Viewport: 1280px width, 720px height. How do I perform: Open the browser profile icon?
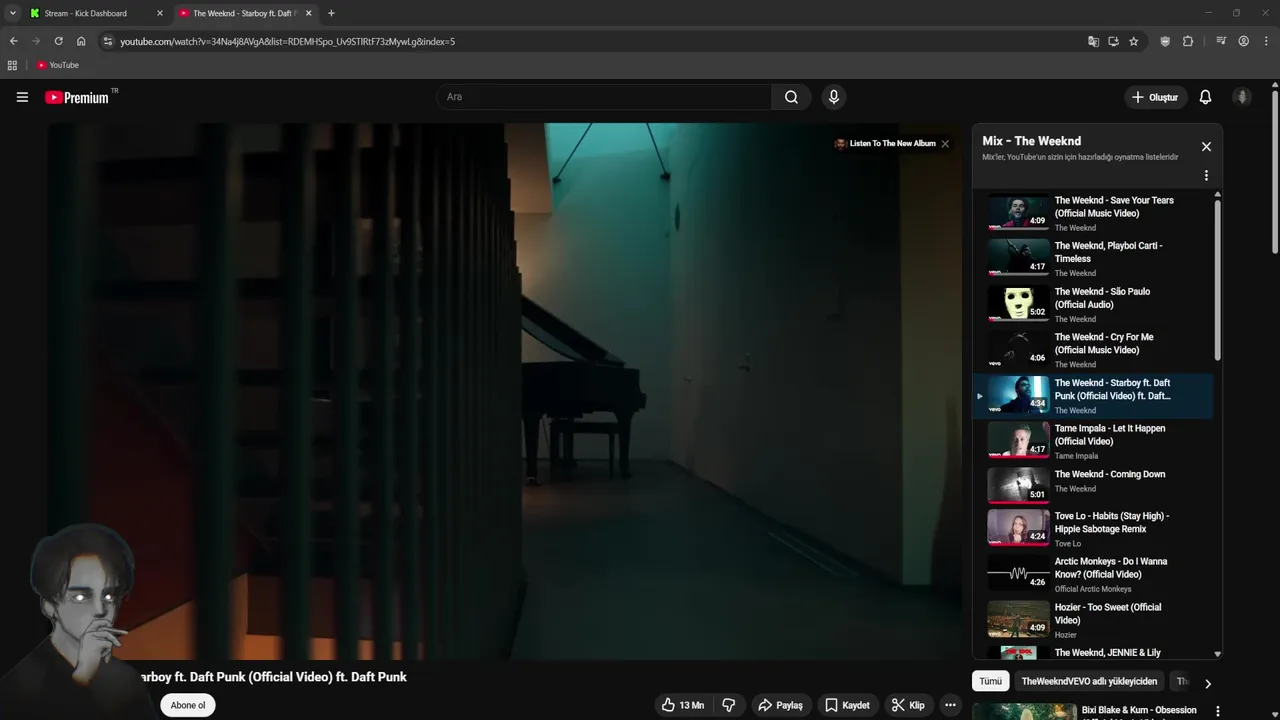[1243, 41]
